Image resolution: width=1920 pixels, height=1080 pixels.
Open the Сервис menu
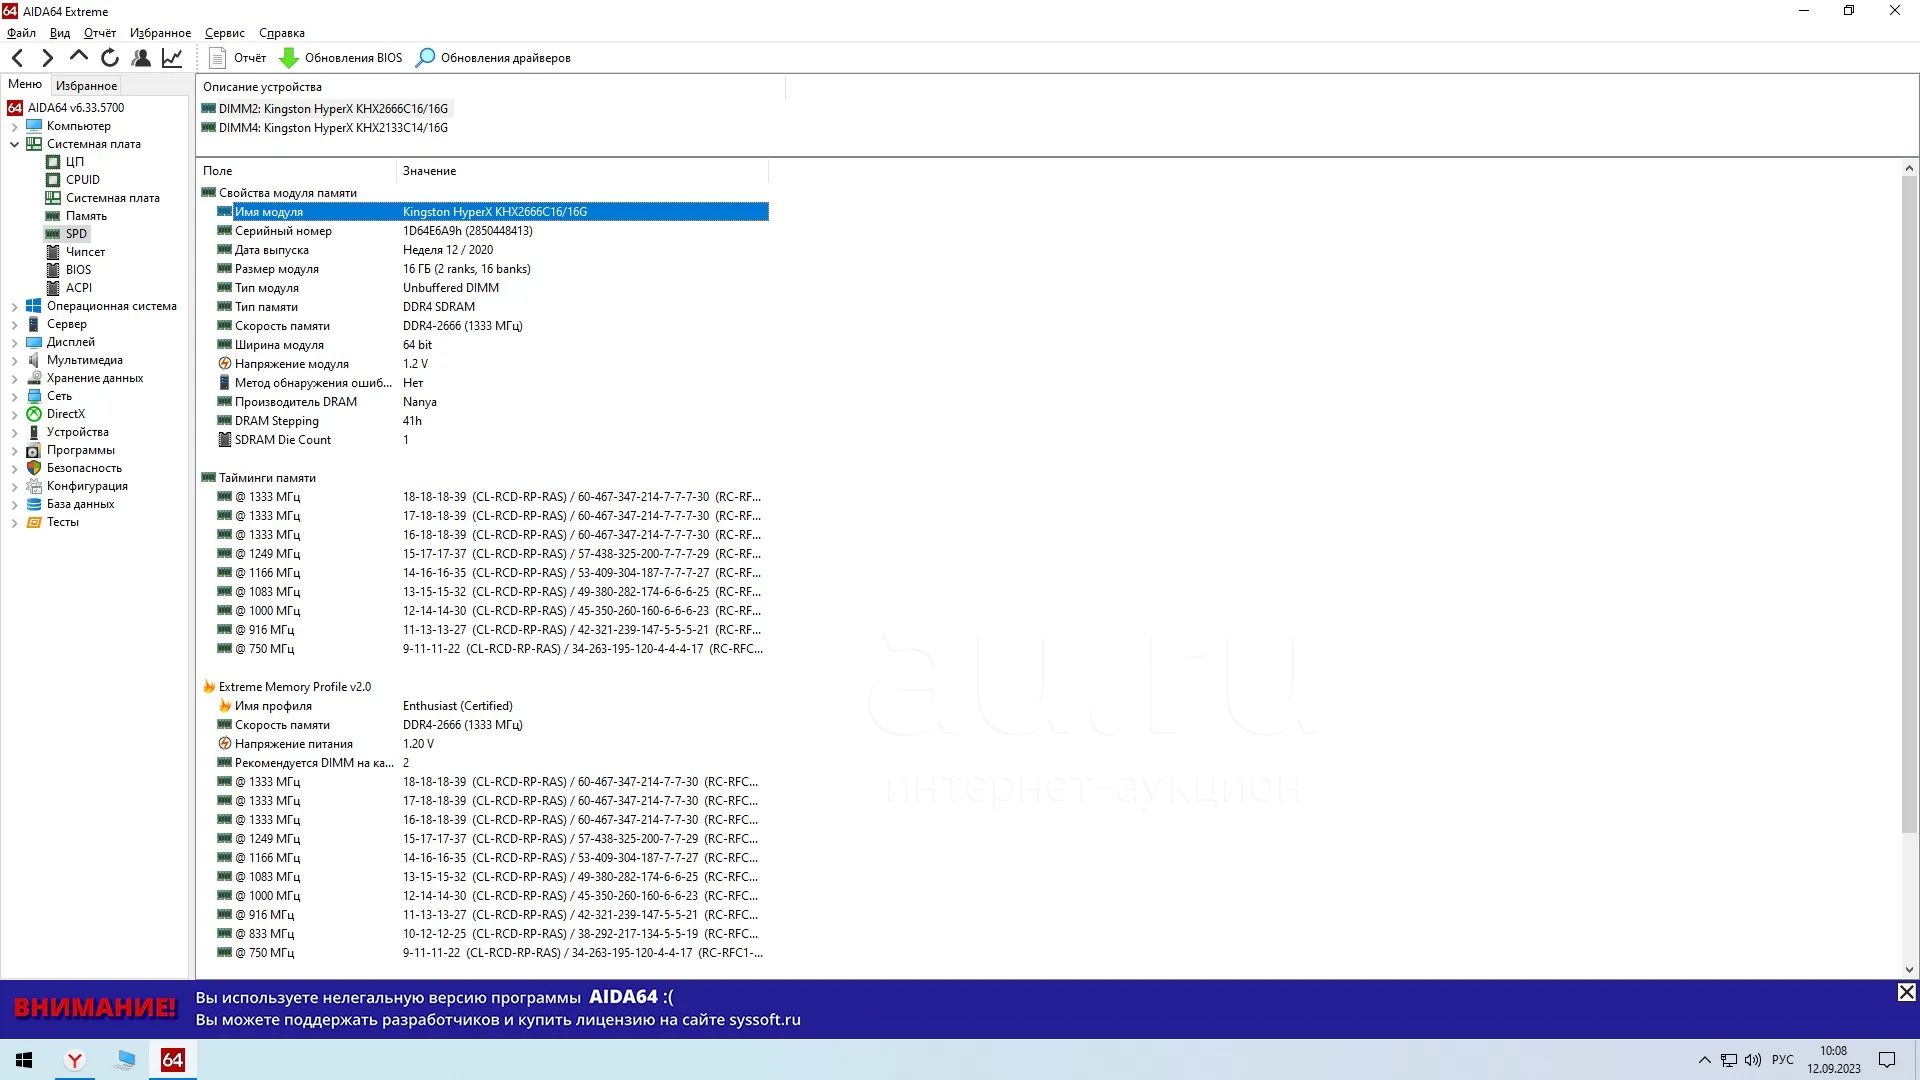coord(225,33)
